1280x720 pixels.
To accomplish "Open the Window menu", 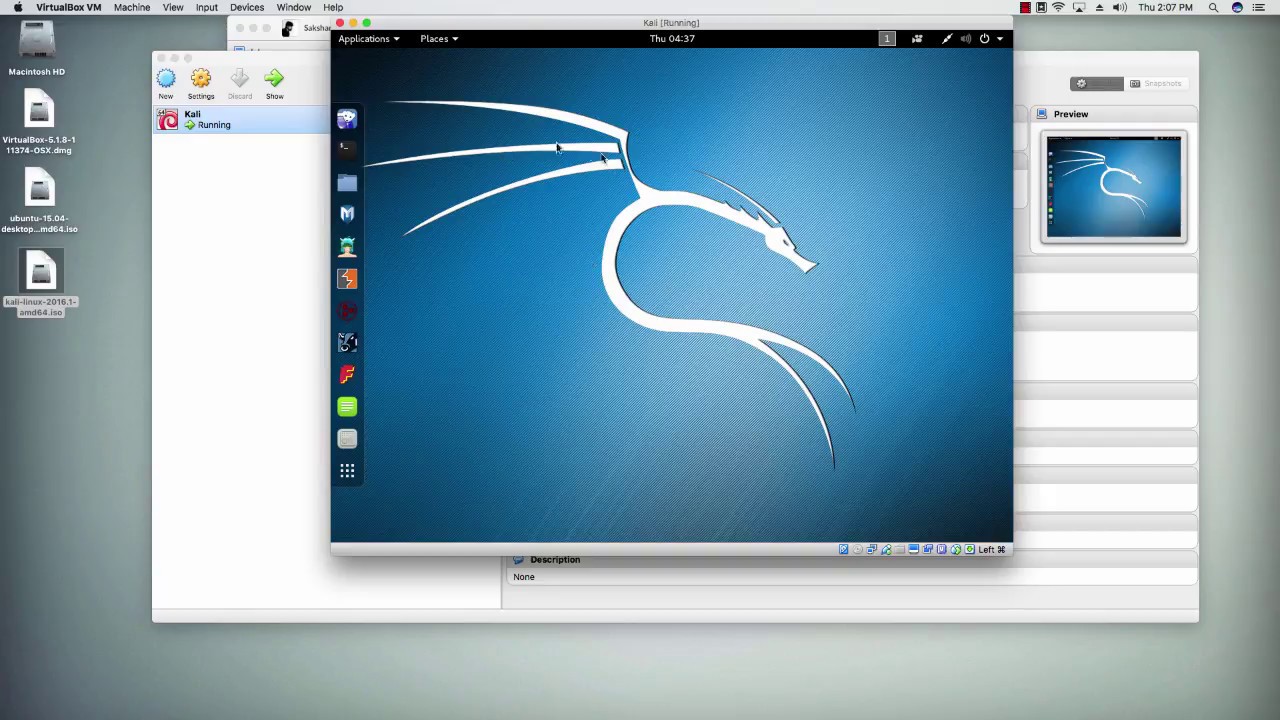I will tap(294, 7).
